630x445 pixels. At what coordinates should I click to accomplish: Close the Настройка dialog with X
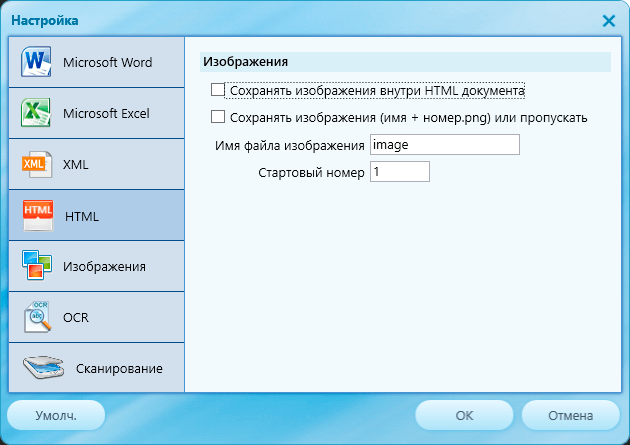[x=609, y=20]
